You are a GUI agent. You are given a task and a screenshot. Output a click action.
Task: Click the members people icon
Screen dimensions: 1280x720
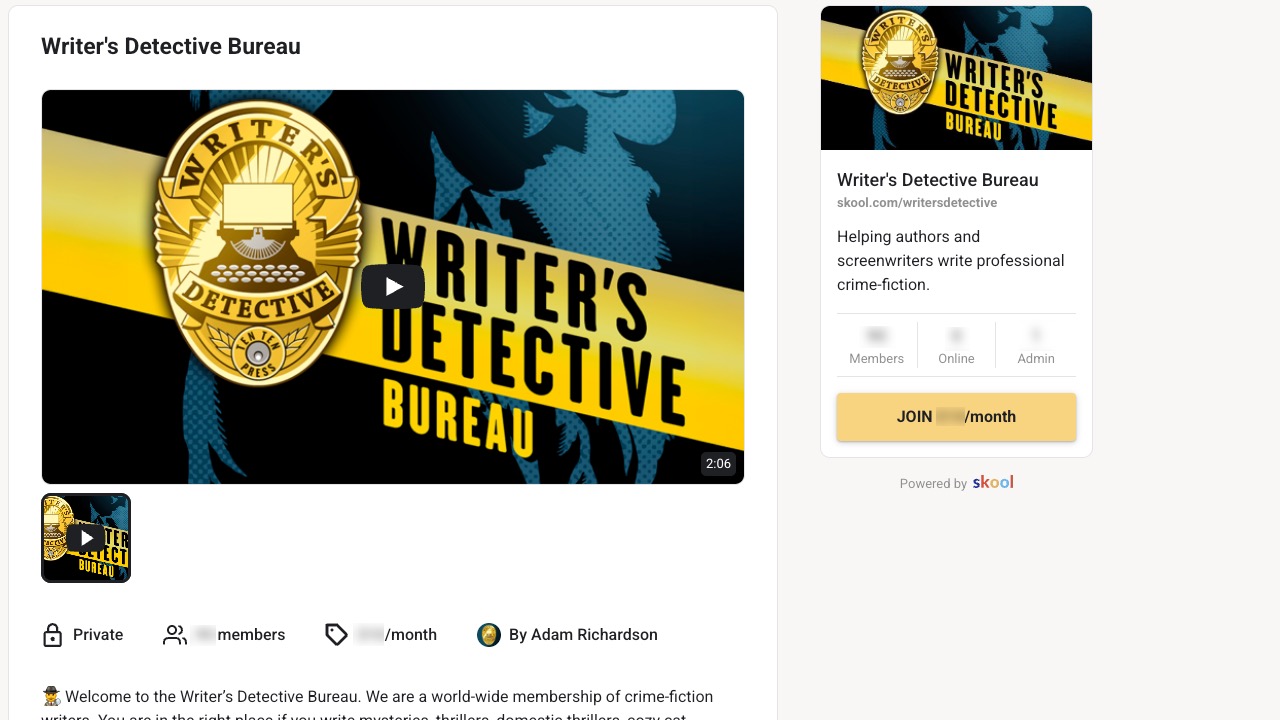coord(175,635)
